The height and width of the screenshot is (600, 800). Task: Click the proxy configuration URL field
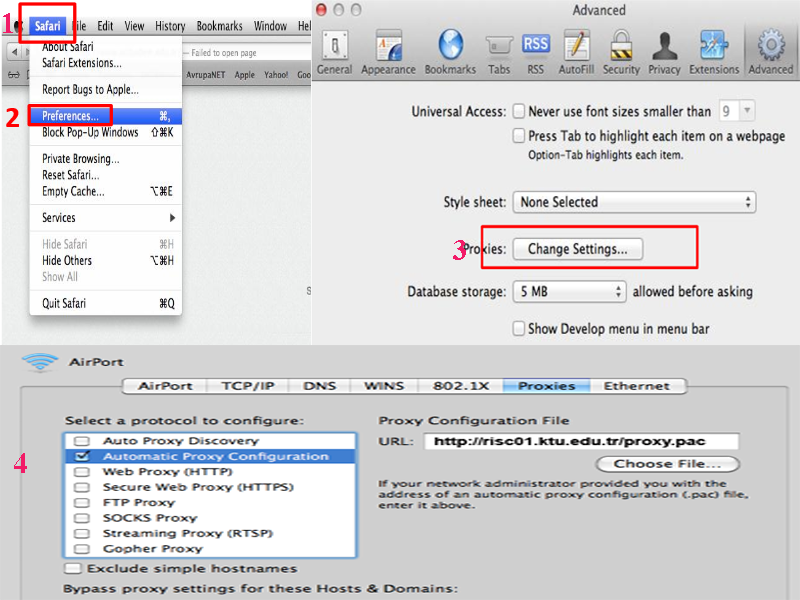[x=580, y=441]
